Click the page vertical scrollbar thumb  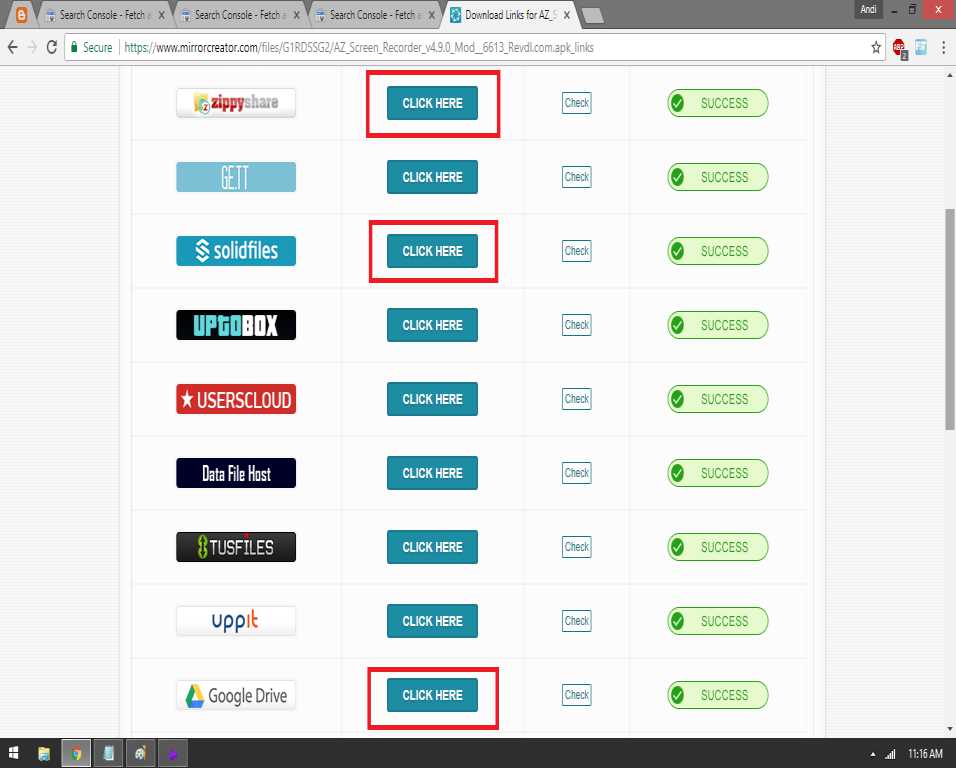pyautogui.click(x=950, y=319)
